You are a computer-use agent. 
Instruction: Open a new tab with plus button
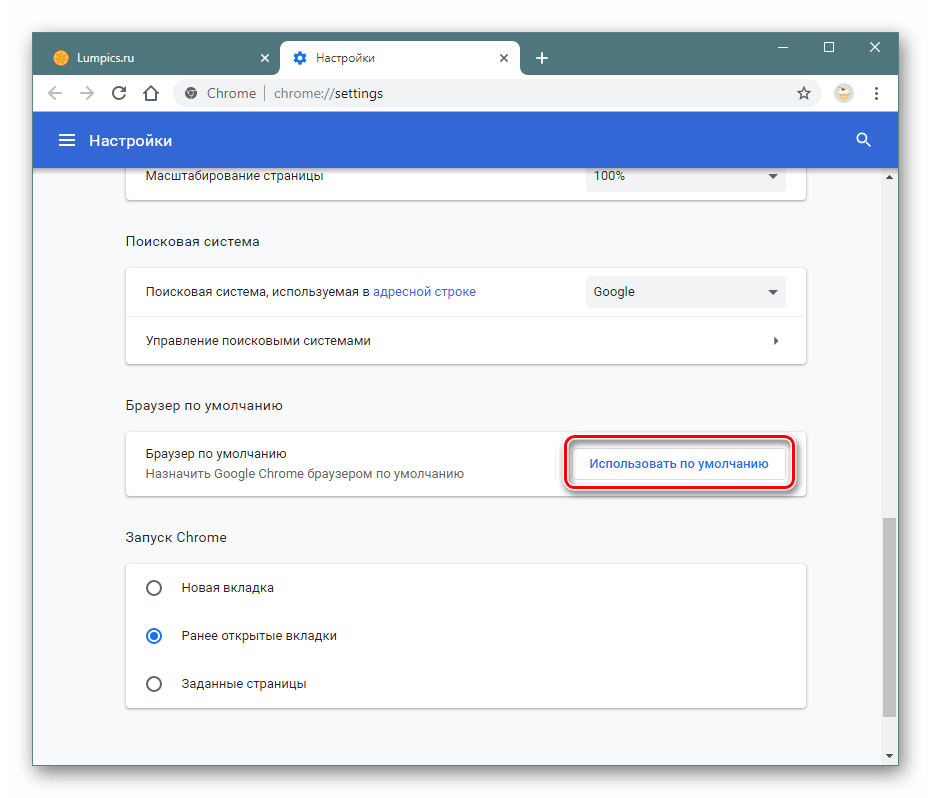[x=542, y=58]
